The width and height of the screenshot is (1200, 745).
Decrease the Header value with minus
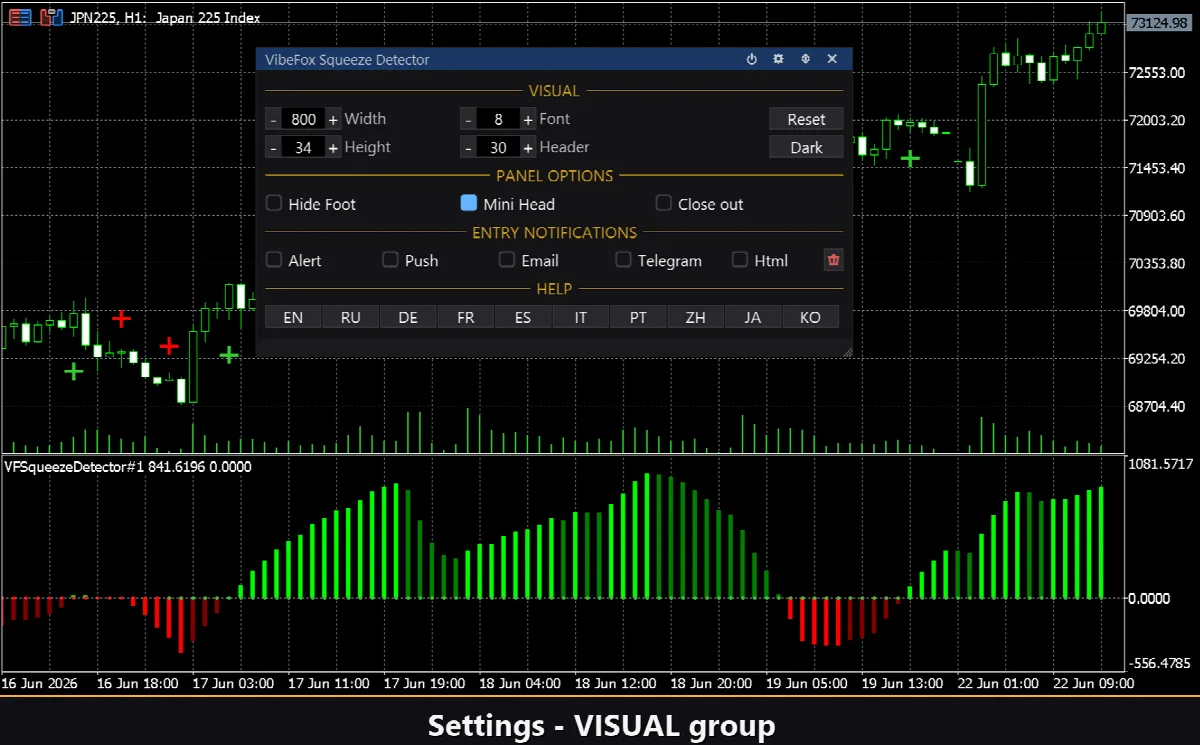click(467, 148)
